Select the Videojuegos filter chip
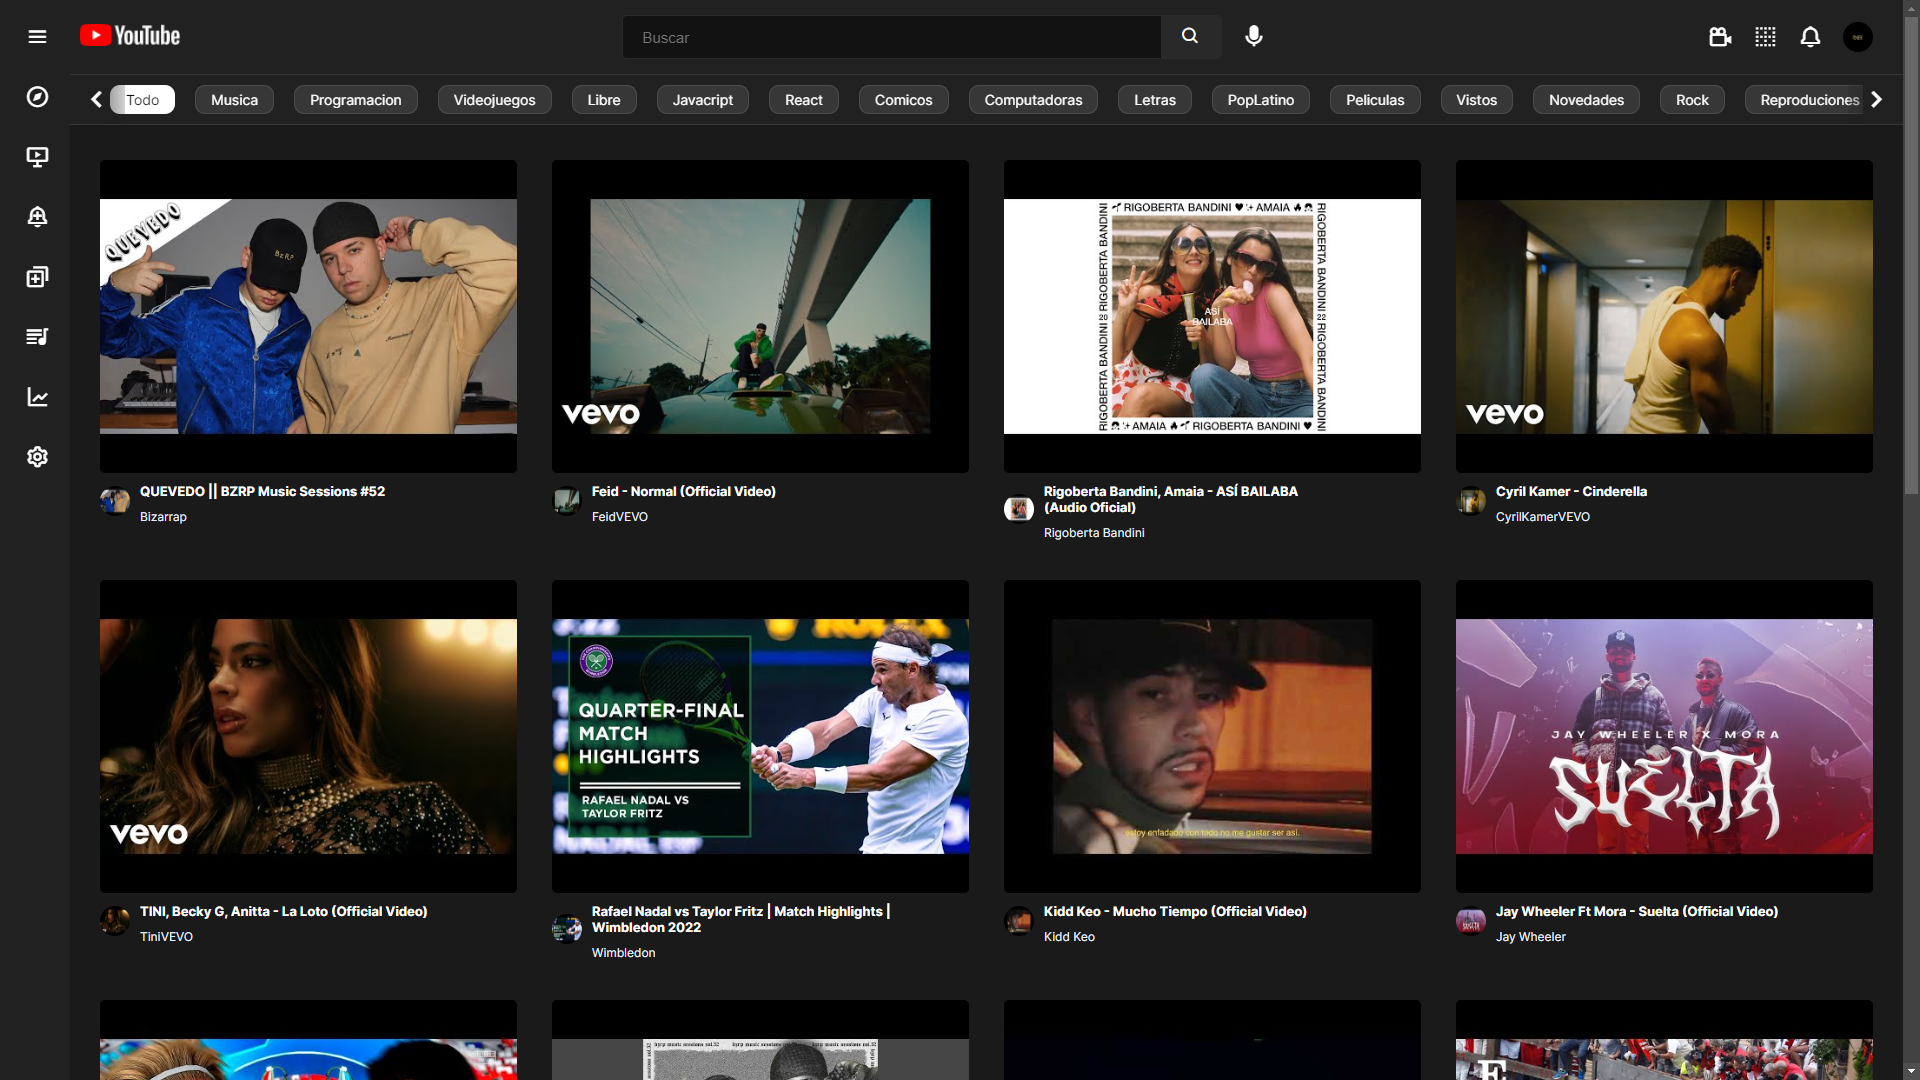The height and width of the screenshot is (1080, 1920). [x=494, y=100]
